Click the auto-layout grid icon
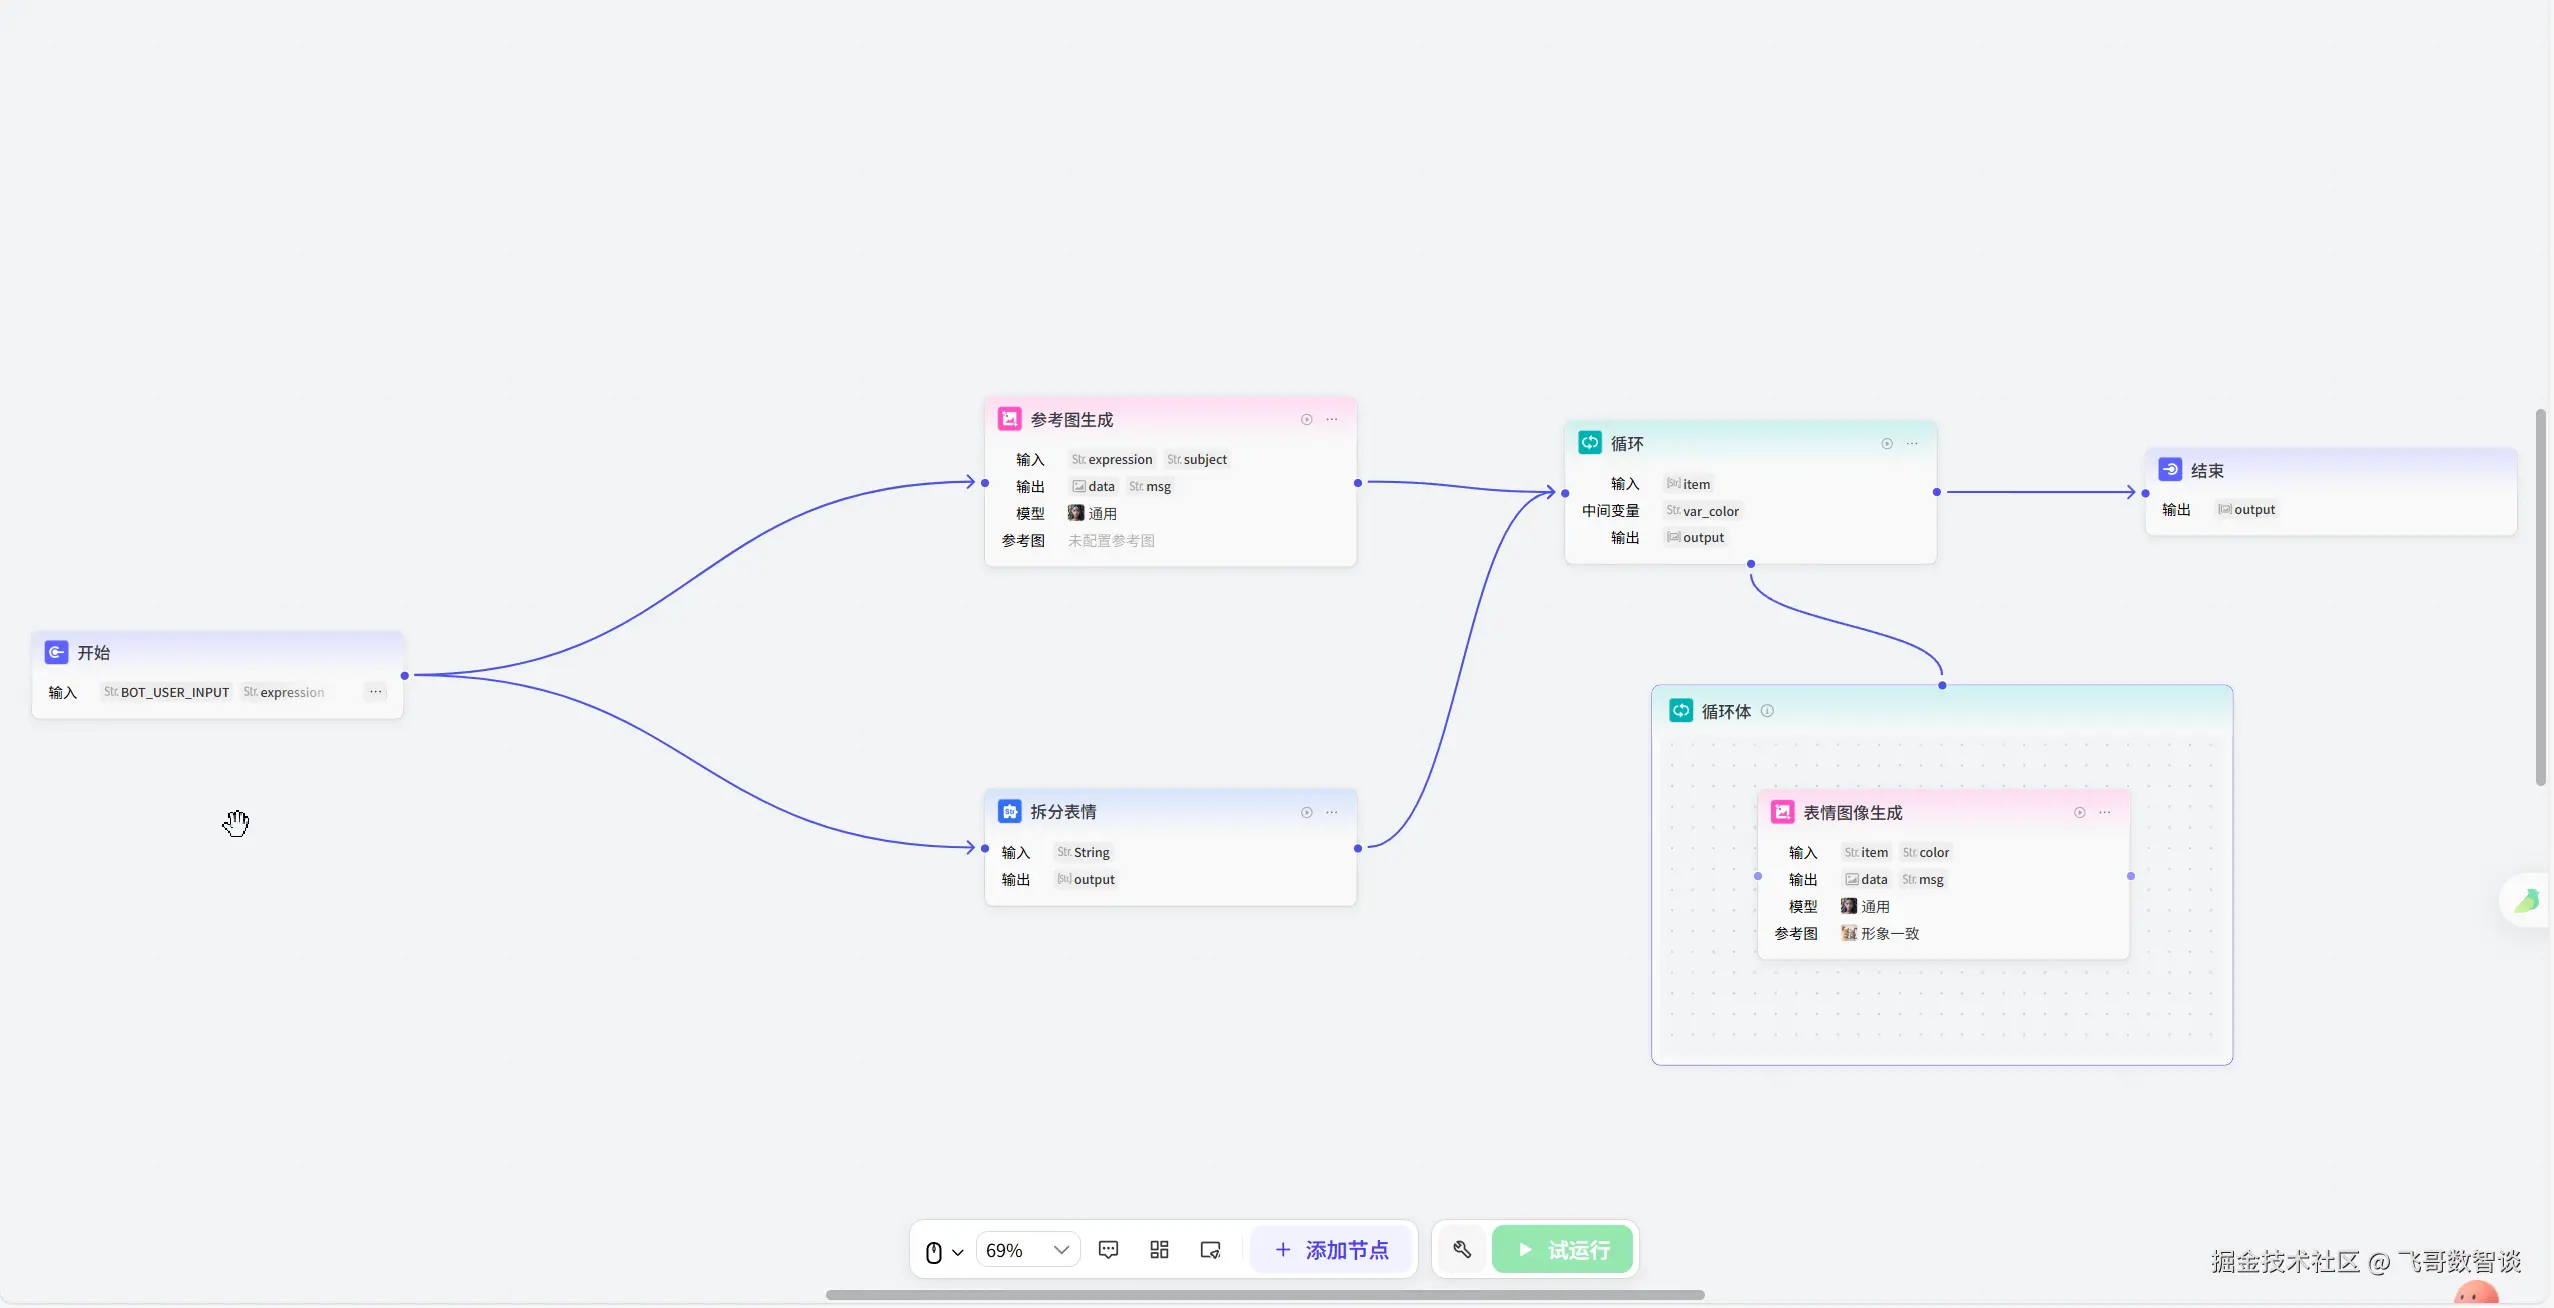This screenshot has height=1308, width=2554. pyautogui.click(x=1159, y=1250)
